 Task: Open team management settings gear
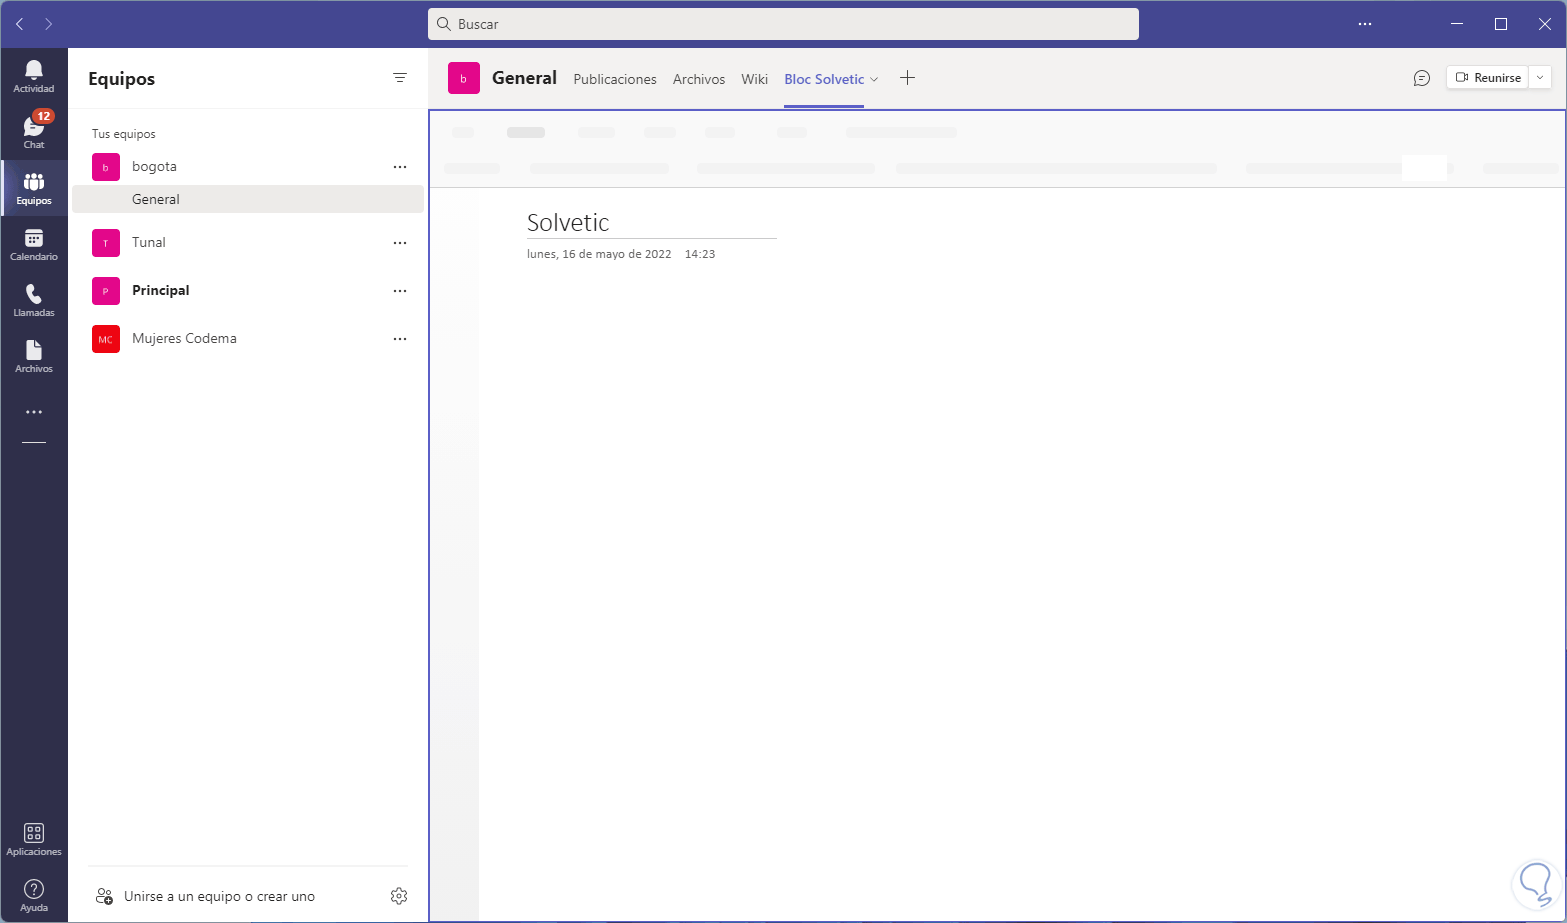point(399,896)
